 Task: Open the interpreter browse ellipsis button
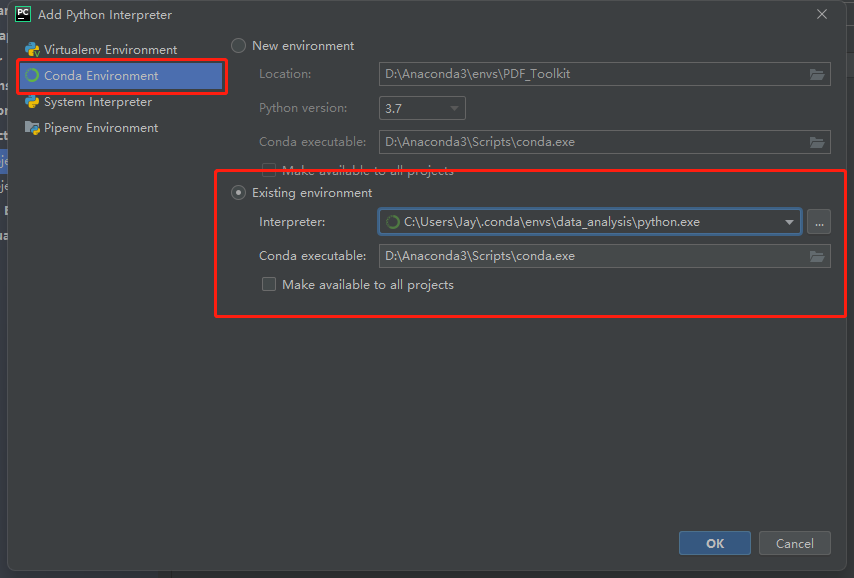(x=819, y=222)
